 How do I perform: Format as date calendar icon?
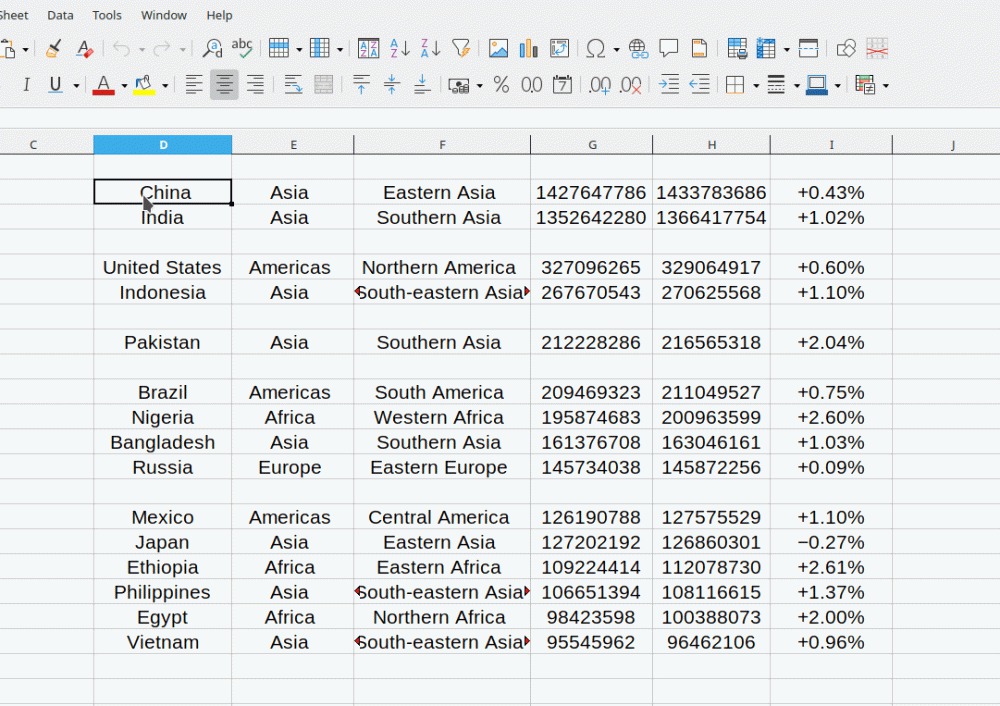click(562, 85)
